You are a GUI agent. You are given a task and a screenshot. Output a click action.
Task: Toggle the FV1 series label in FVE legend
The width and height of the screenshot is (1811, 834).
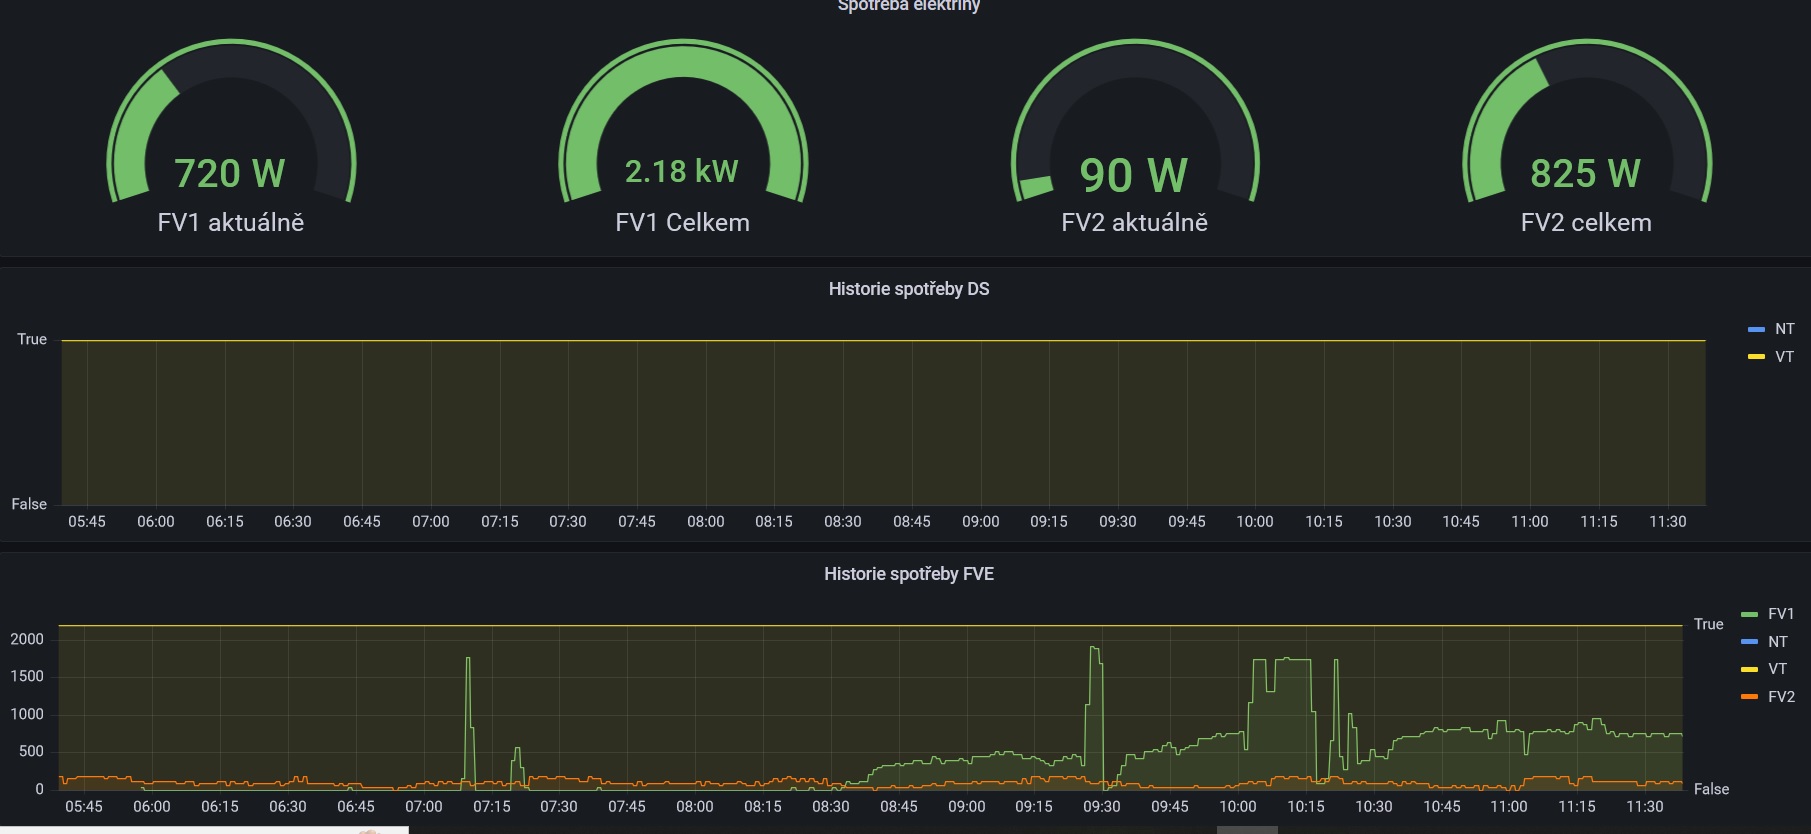point(1780,614)
